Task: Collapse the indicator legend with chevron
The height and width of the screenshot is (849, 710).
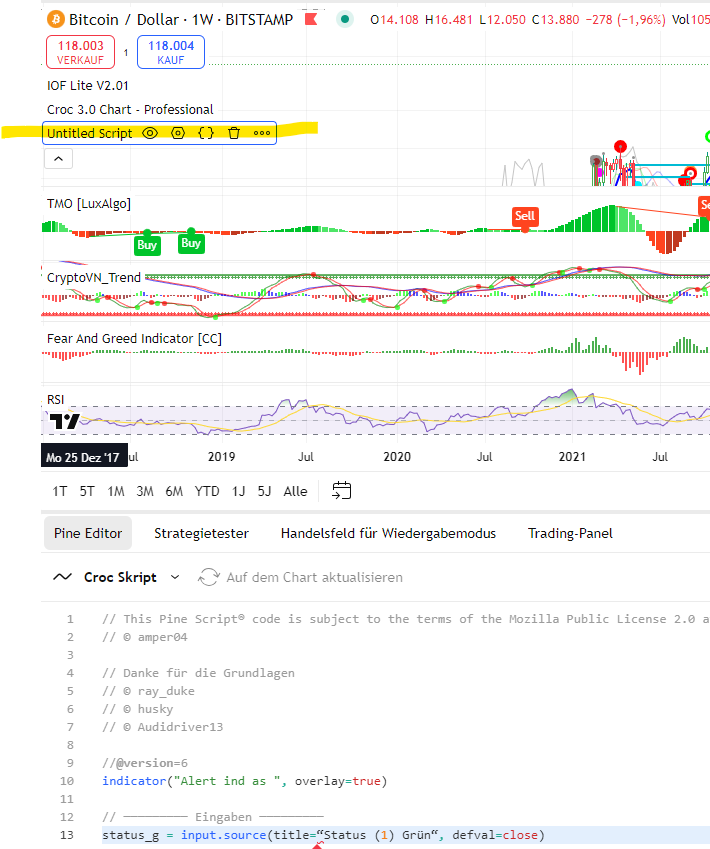Action: coord(58,158)
